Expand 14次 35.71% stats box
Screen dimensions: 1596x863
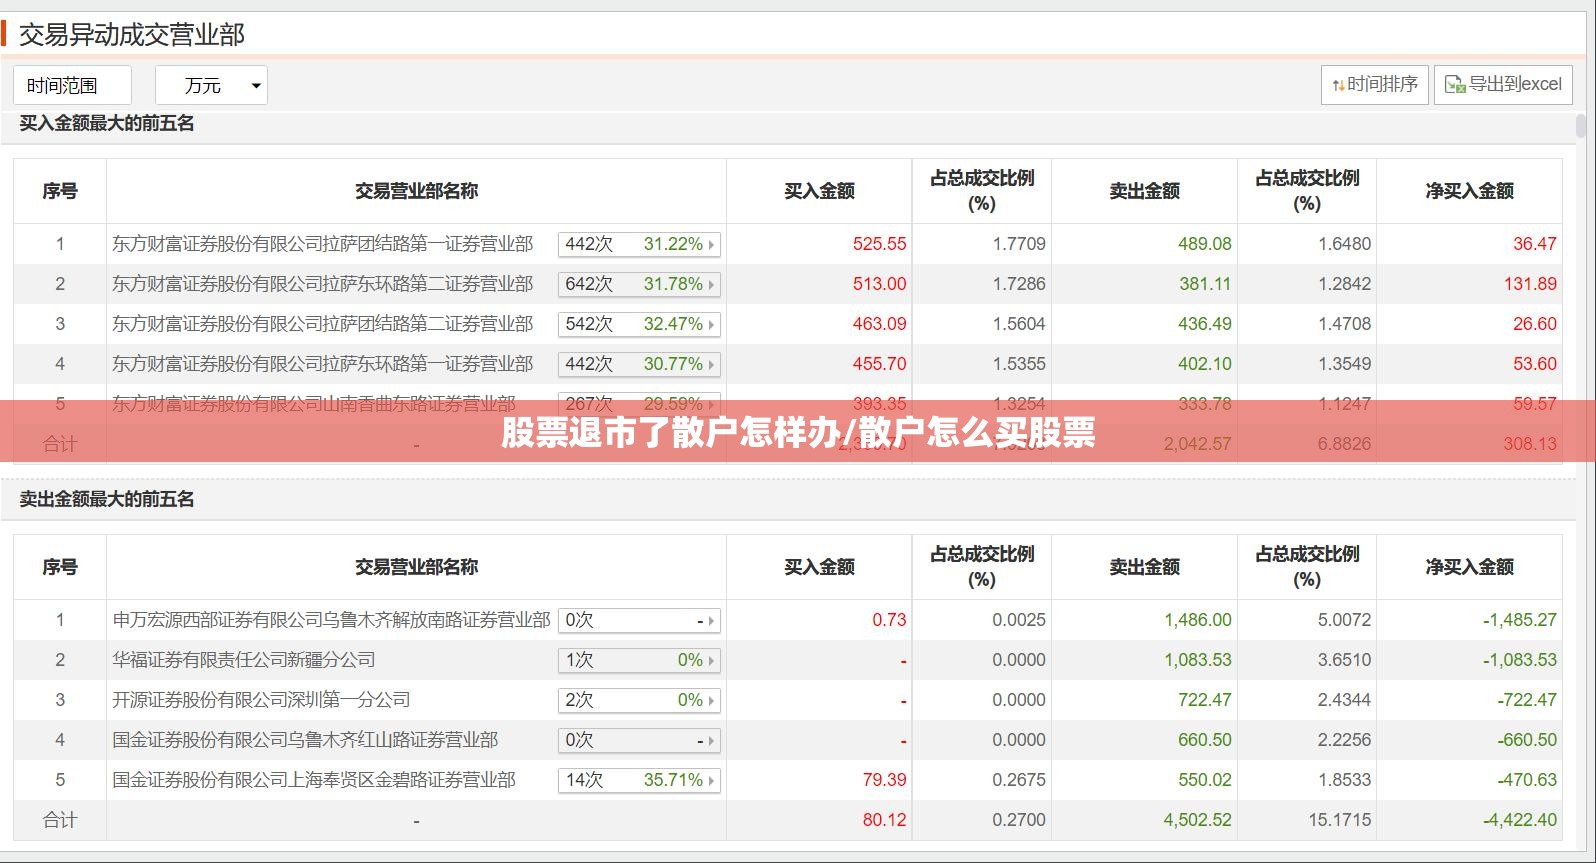[639, 780]
